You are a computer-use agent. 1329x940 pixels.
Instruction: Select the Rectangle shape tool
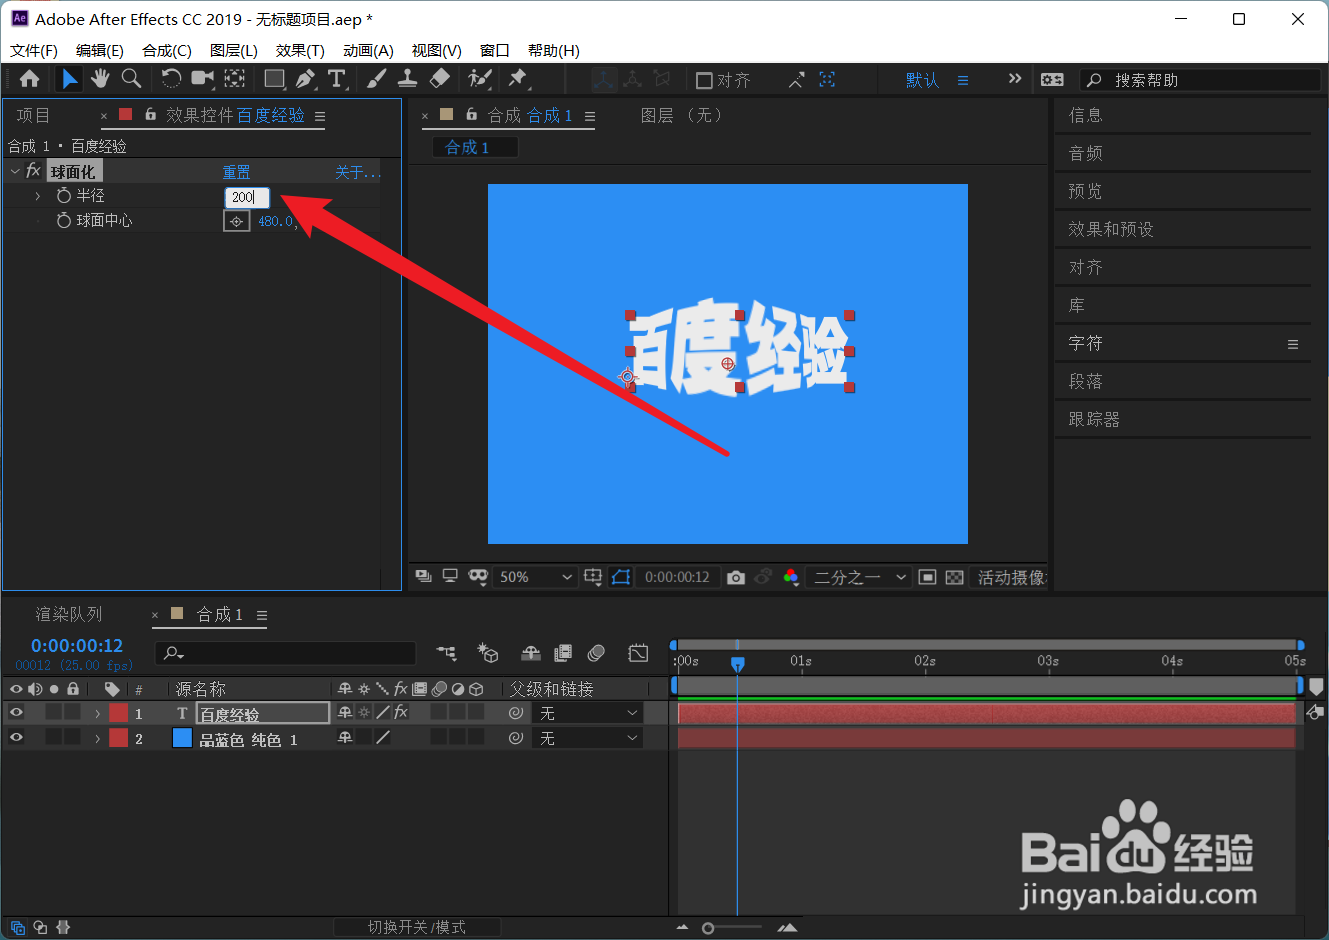click(x=274, y=79)
